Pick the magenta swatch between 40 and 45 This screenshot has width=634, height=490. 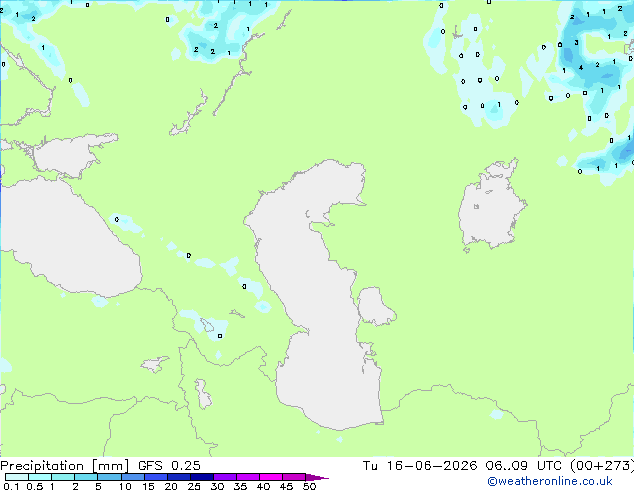coord(271,477)
